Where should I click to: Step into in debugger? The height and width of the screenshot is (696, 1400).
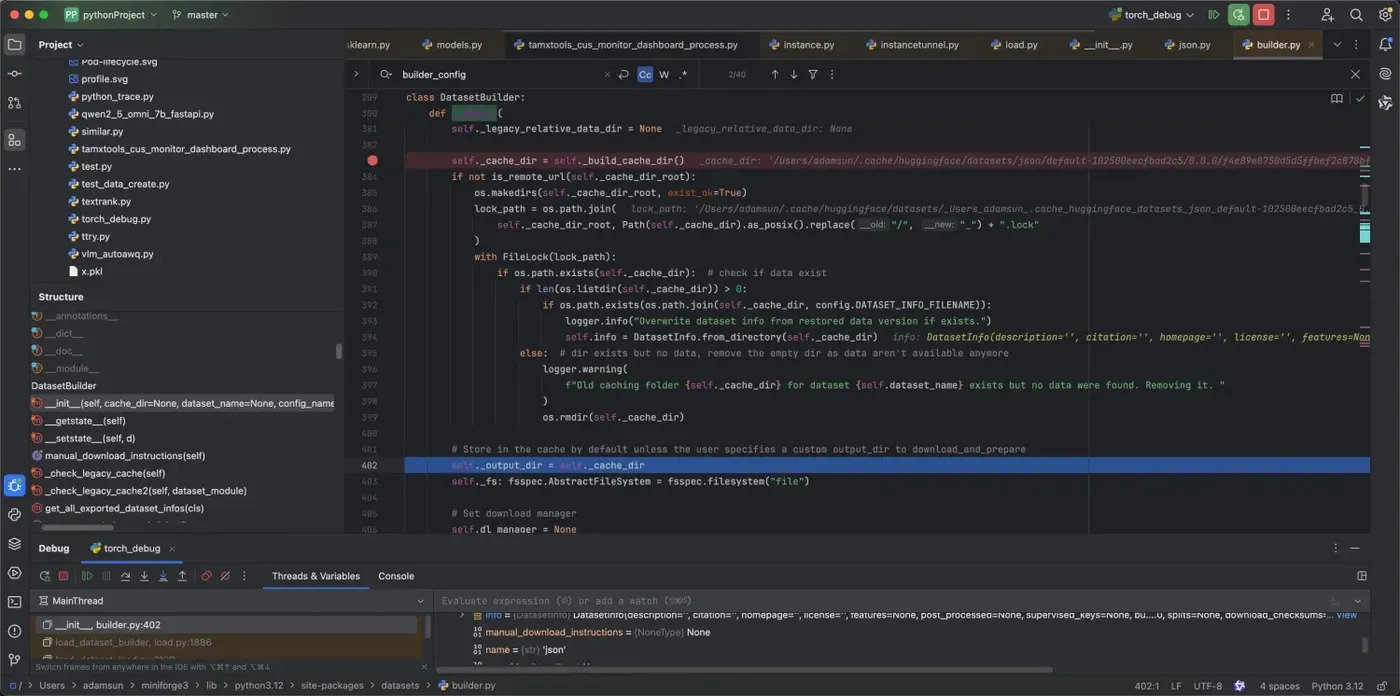144,576
